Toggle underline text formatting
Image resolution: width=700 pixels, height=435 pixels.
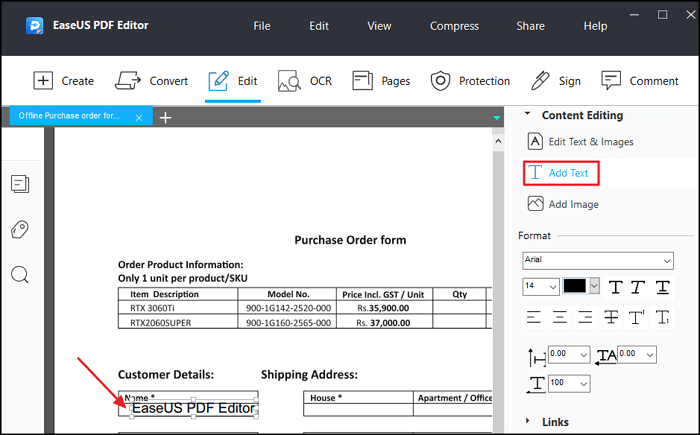pyautogui.click(x=662, y=287)
